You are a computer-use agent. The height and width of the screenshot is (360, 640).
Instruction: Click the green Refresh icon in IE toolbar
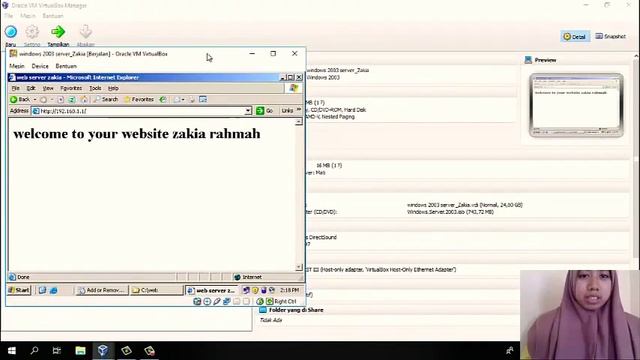pyautogui.click(x=72, y=99)
